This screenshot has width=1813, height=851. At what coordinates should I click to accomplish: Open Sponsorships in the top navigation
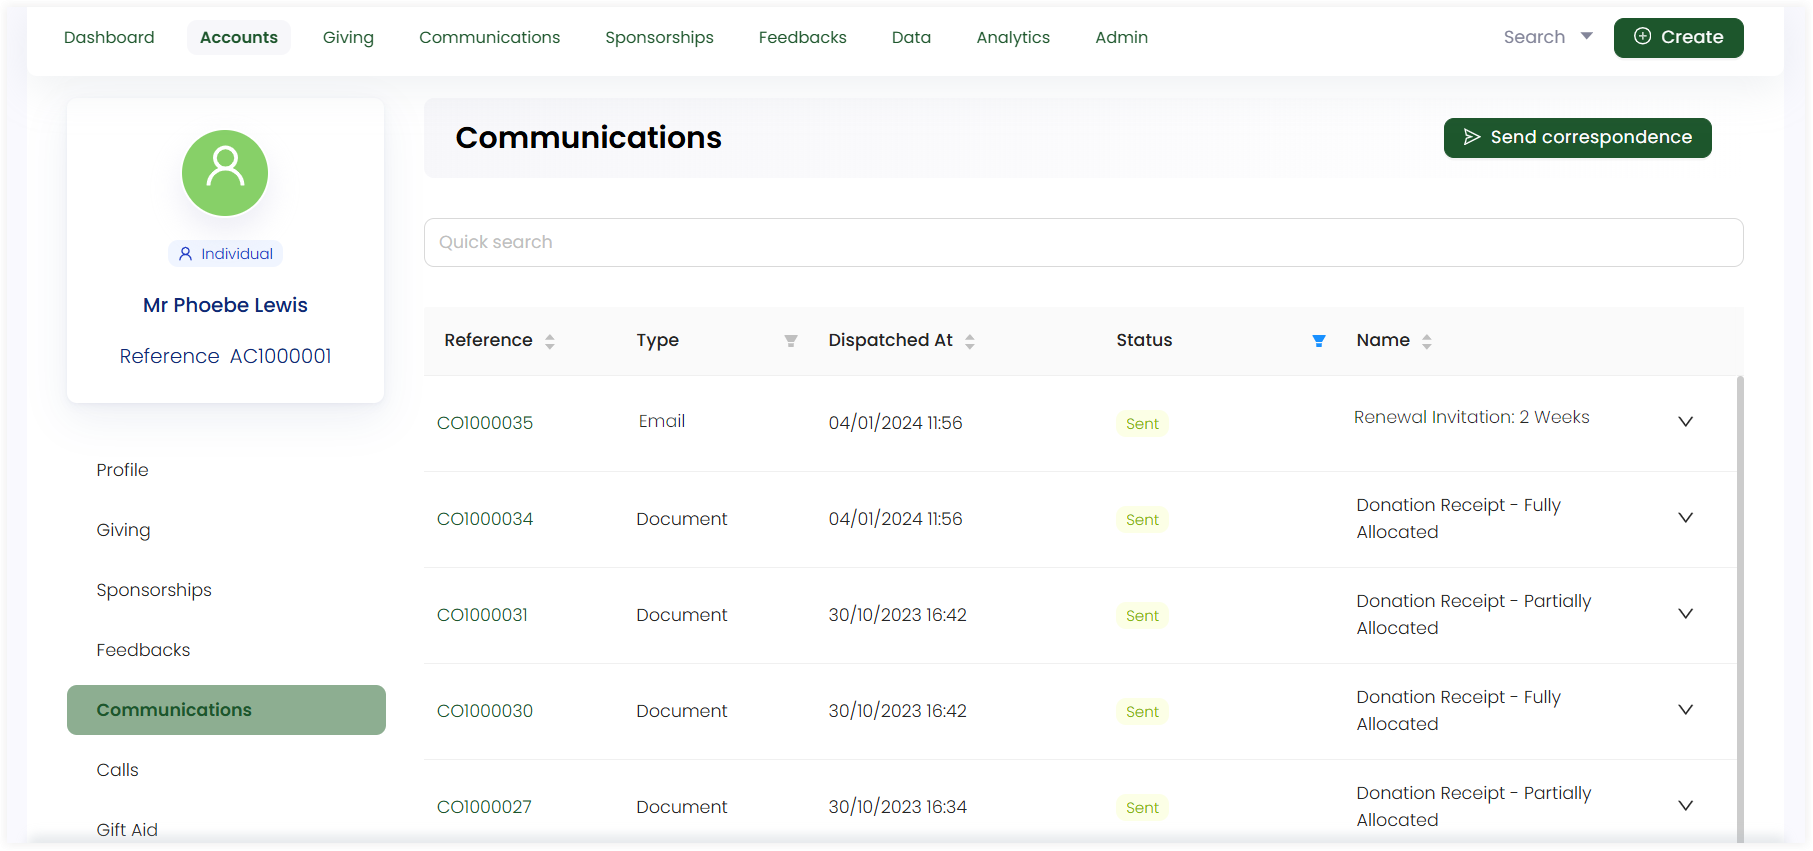click(x=659, y=37)
